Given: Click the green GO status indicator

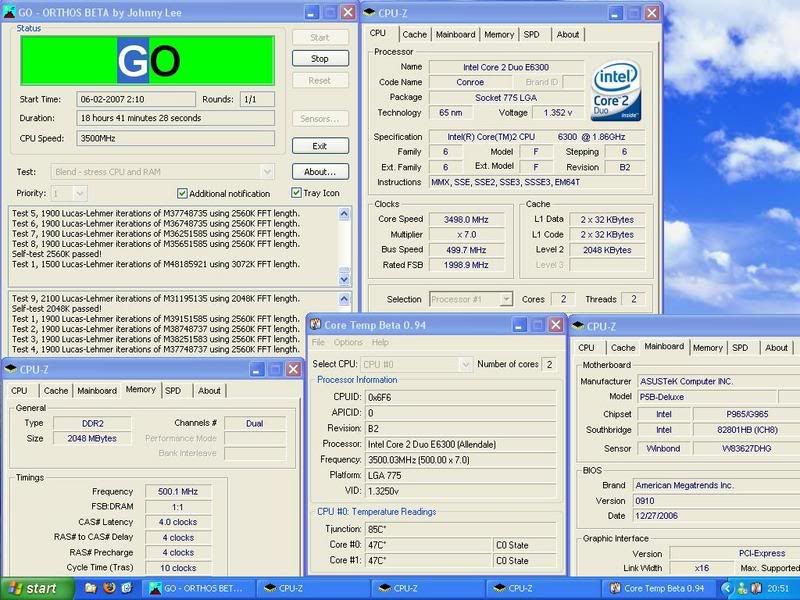Looking at the screenshot, I should 147,60.
